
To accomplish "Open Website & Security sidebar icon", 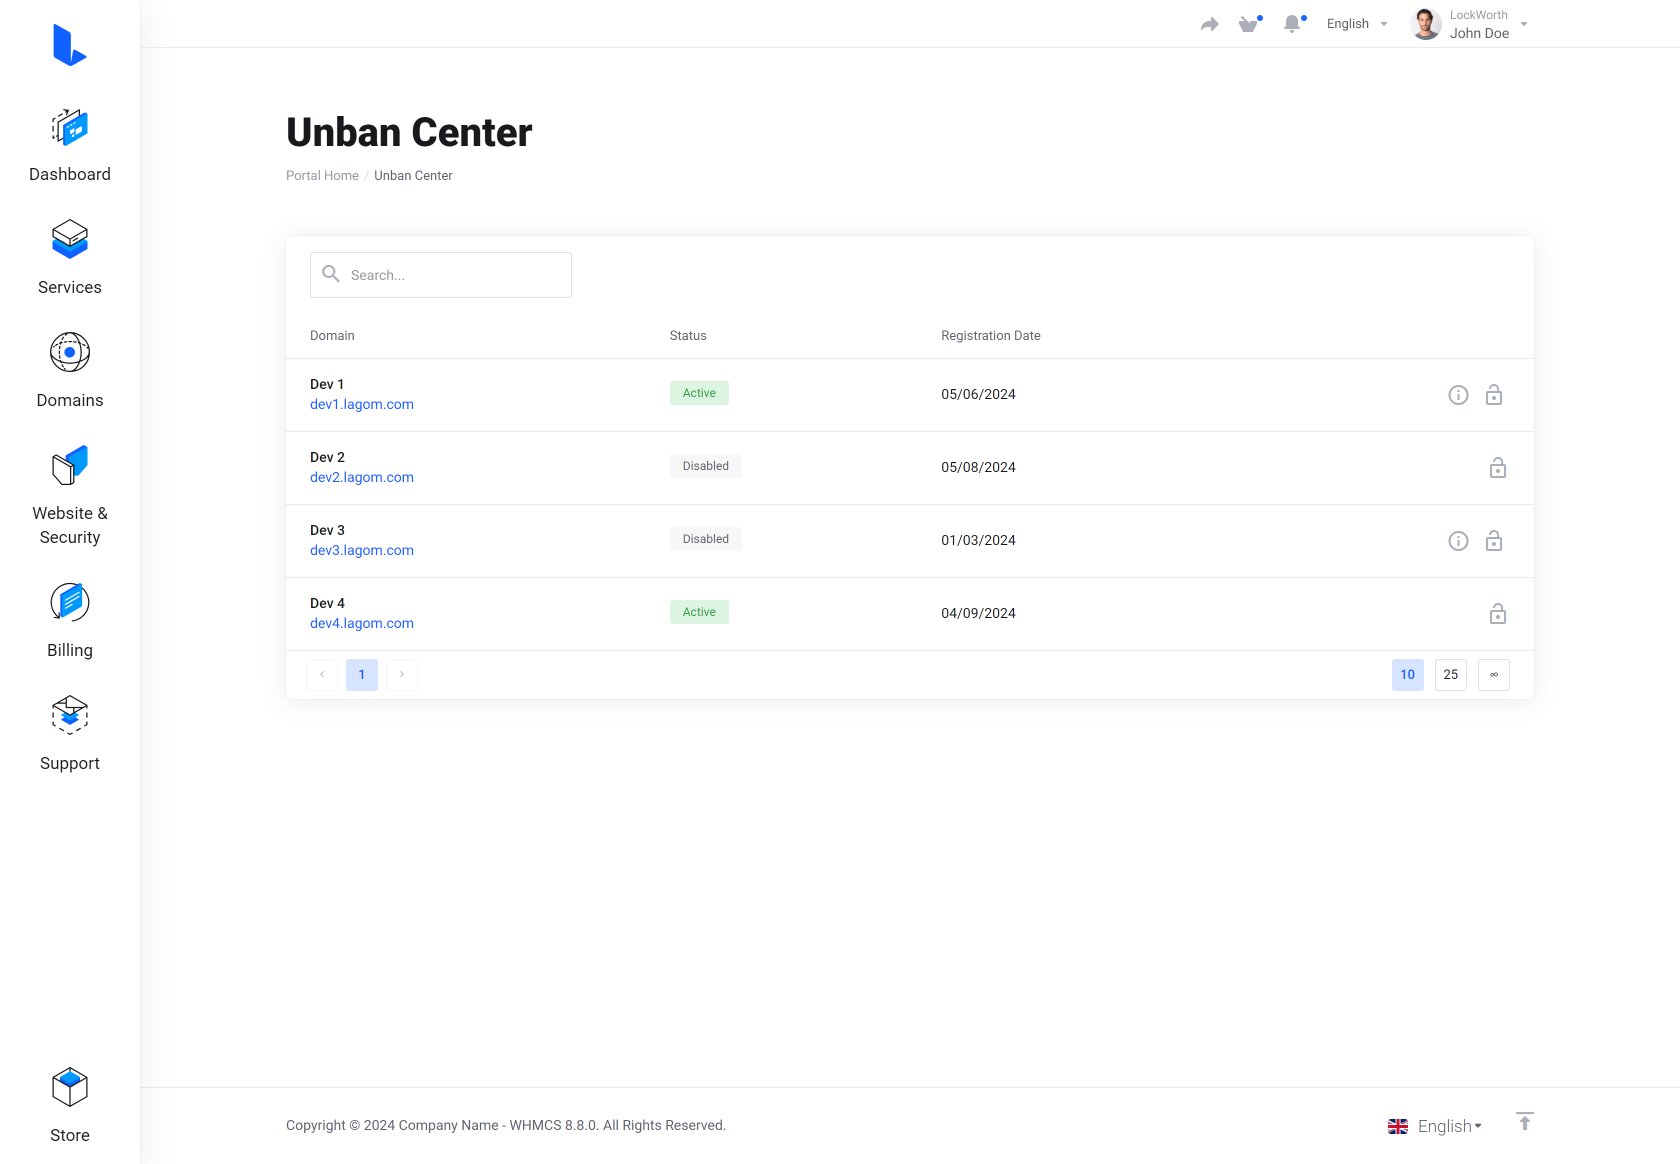I will point(70,465).
